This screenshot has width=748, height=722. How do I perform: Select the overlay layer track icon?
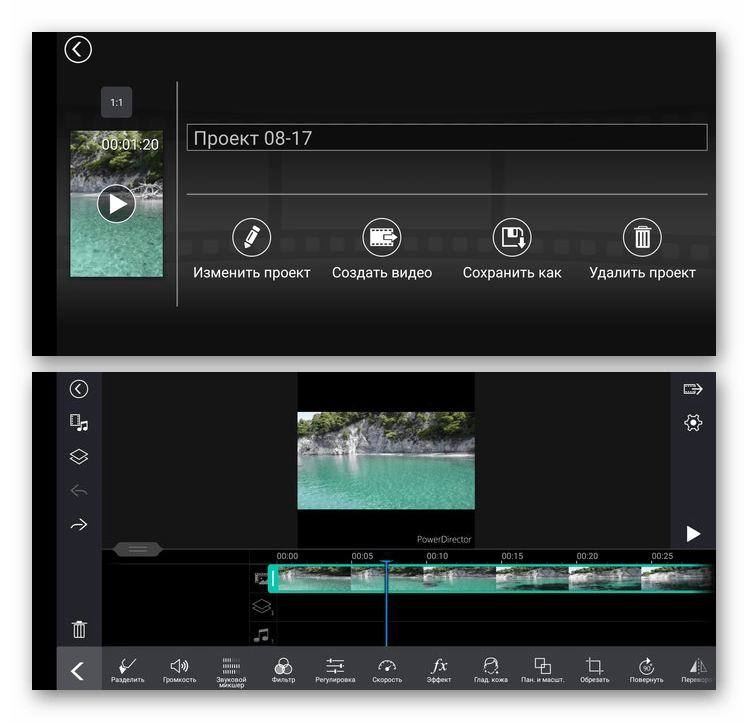pyautogui.click(x=262, y=607)
